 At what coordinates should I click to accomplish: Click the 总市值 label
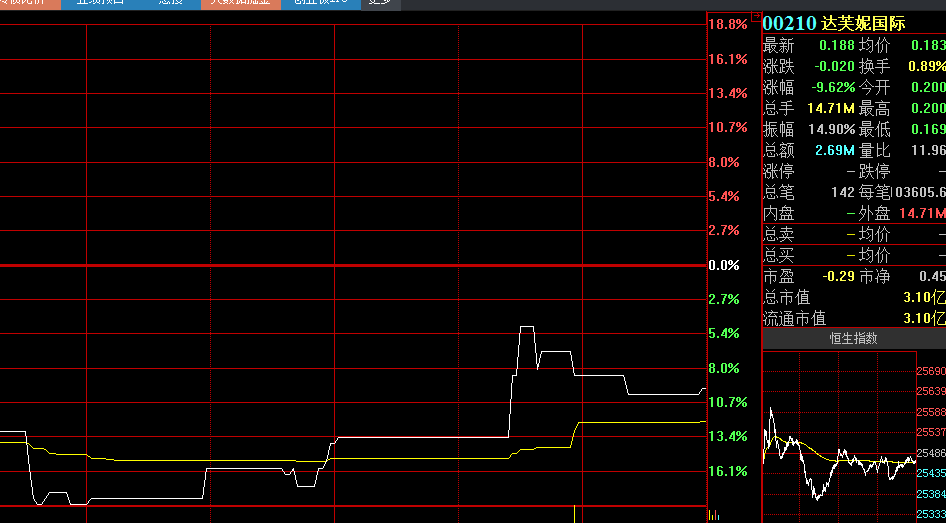(787, 297)
